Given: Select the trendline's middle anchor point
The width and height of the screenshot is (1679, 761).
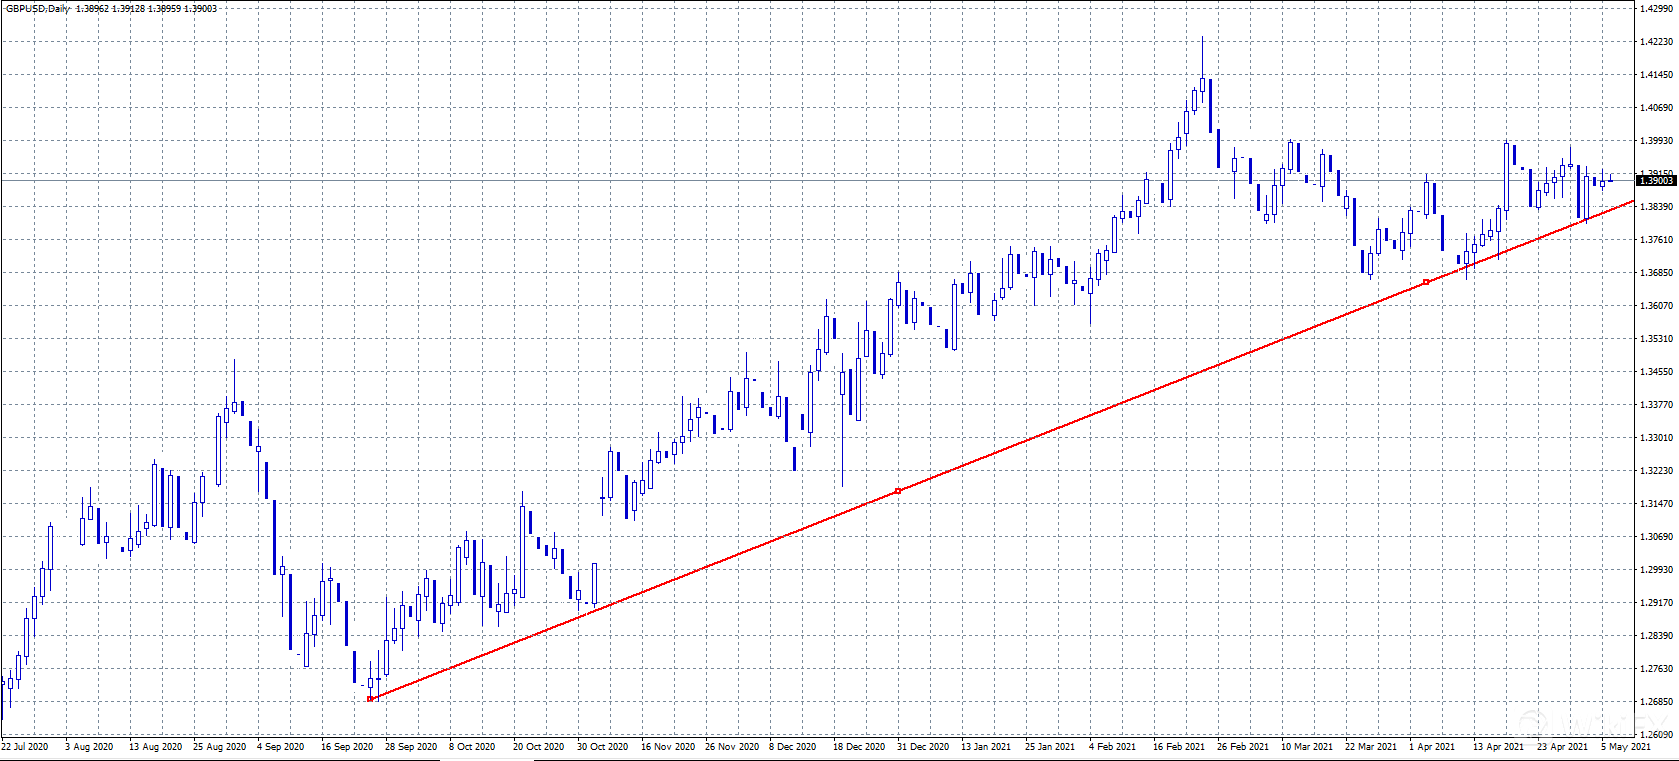Looking at the screenshot, I should click(898, 490).
